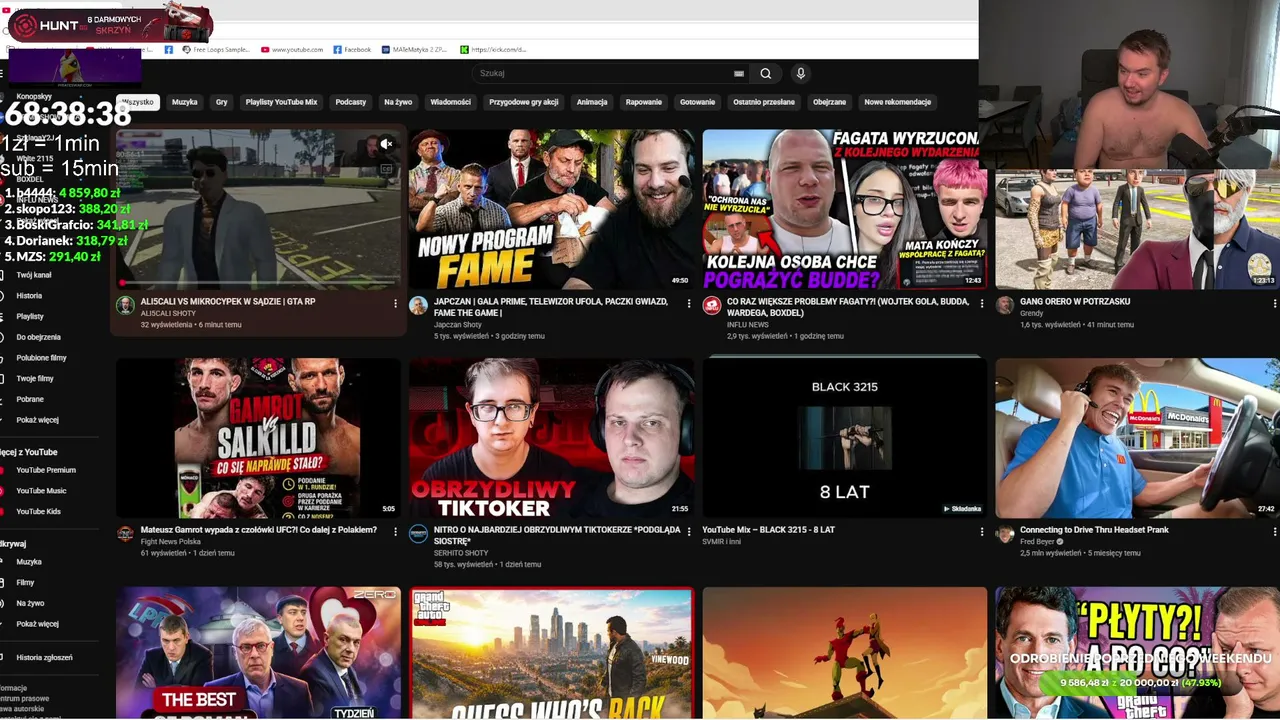This screenshot has width=1280, height=720.
Task: Open three-dot menu for Fagata problems video
Action: [x=981, y=303]
